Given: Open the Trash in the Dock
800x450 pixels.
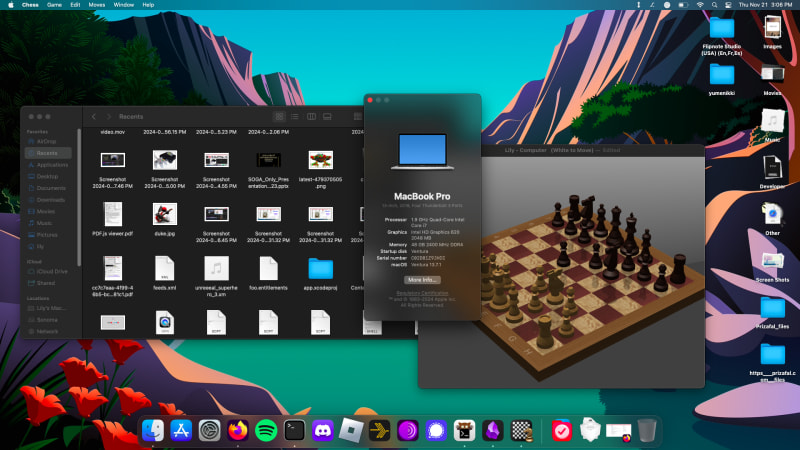Looking at the screenshot, I should click(647, 430).
